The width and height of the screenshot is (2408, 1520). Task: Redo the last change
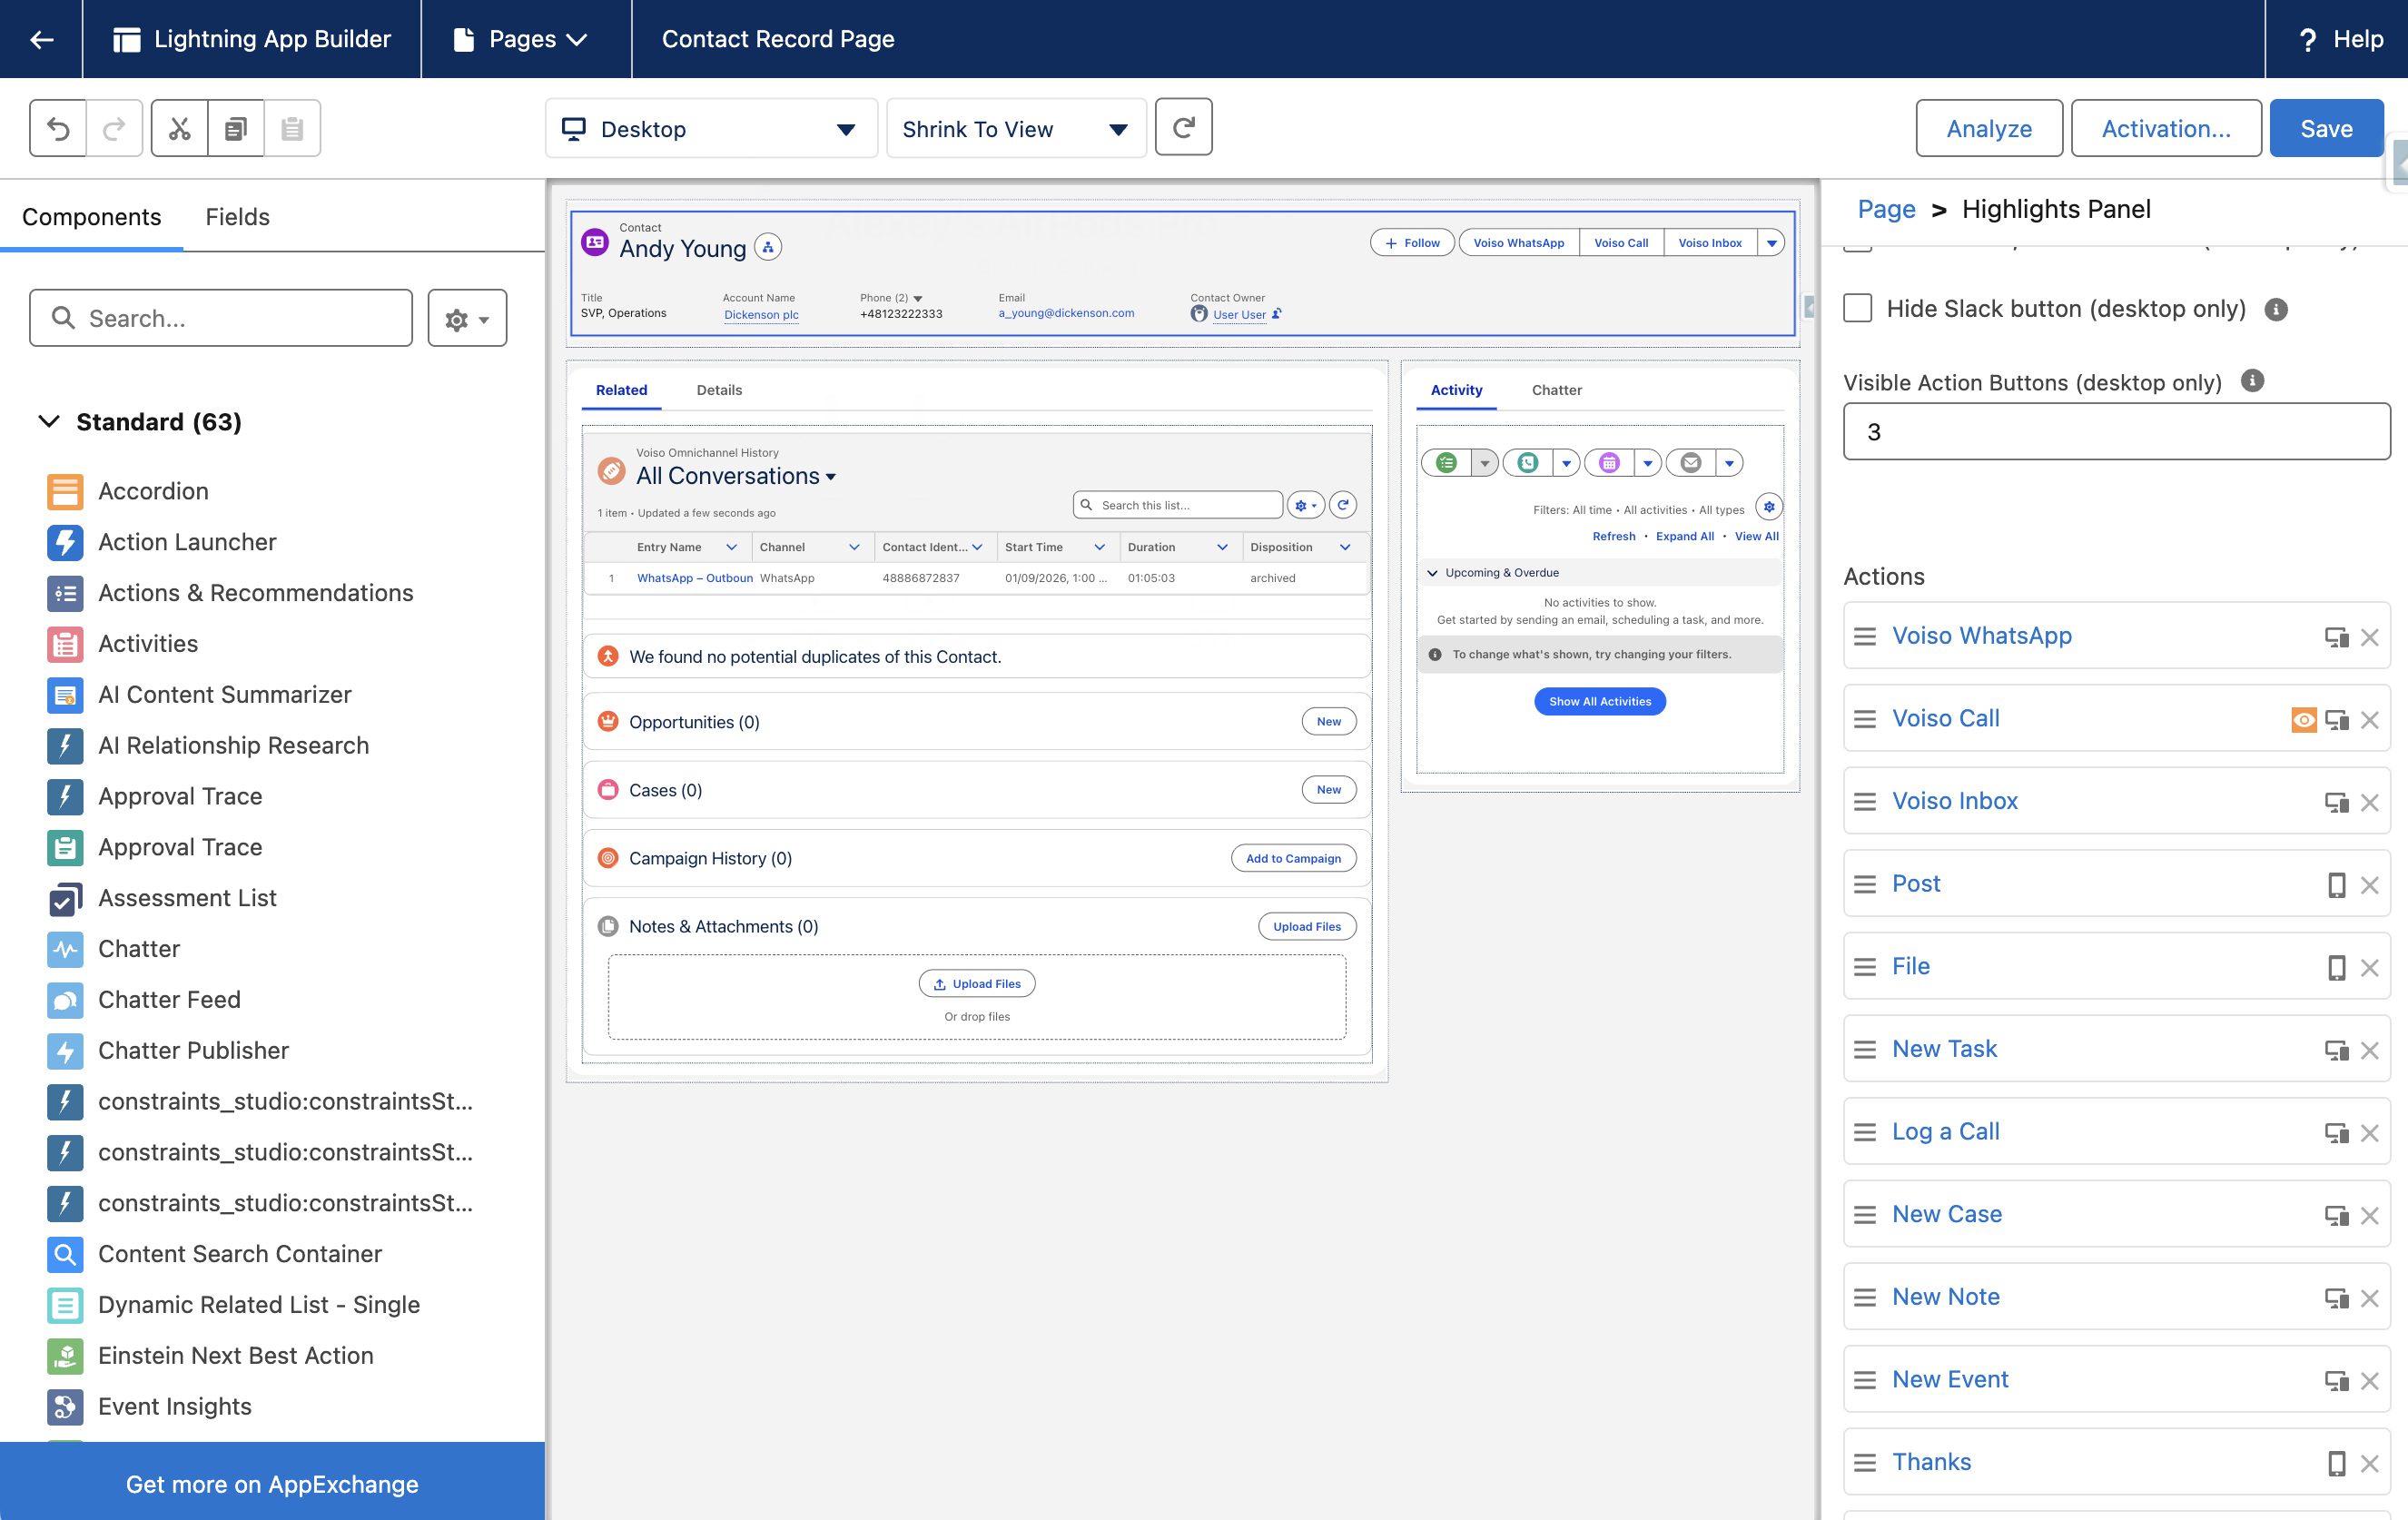tap(114, 128)
